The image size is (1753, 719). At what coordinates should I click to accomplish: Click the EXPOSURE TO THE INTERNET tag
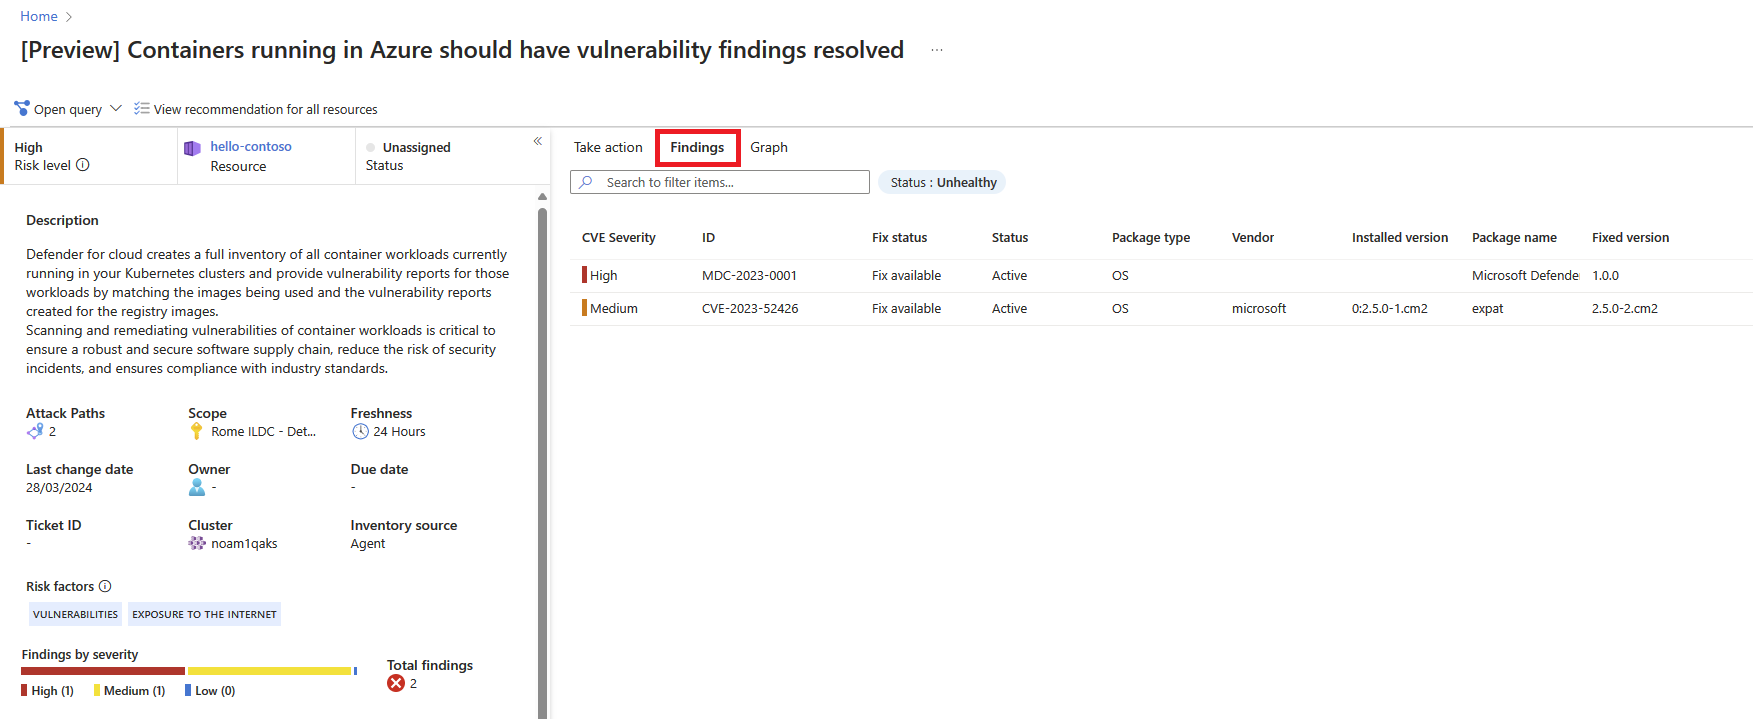coord(204,614)
